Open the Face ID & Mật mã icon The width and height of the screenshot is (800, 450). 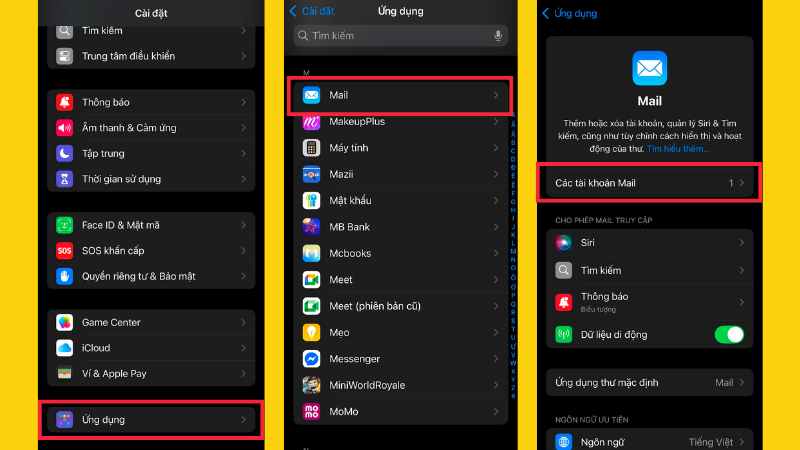tap(65, 225)
